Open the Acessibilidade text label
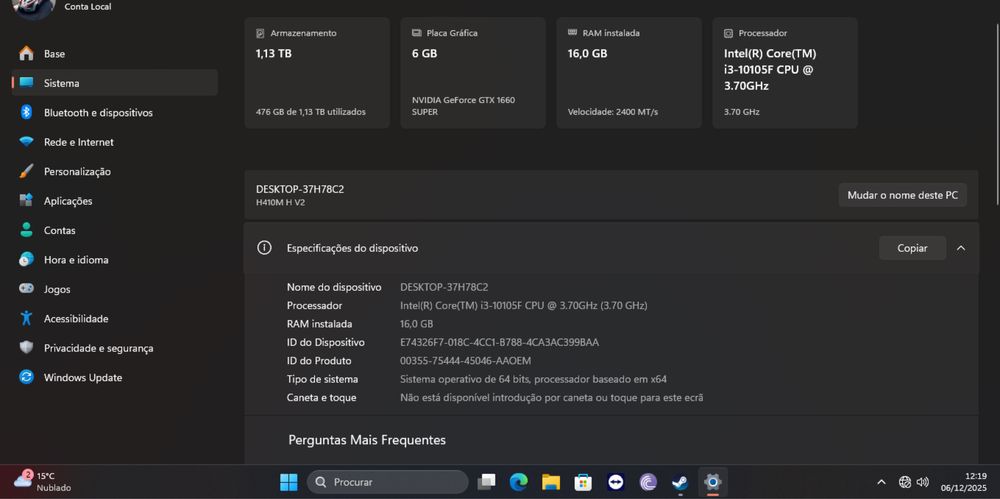 (76, 318)
